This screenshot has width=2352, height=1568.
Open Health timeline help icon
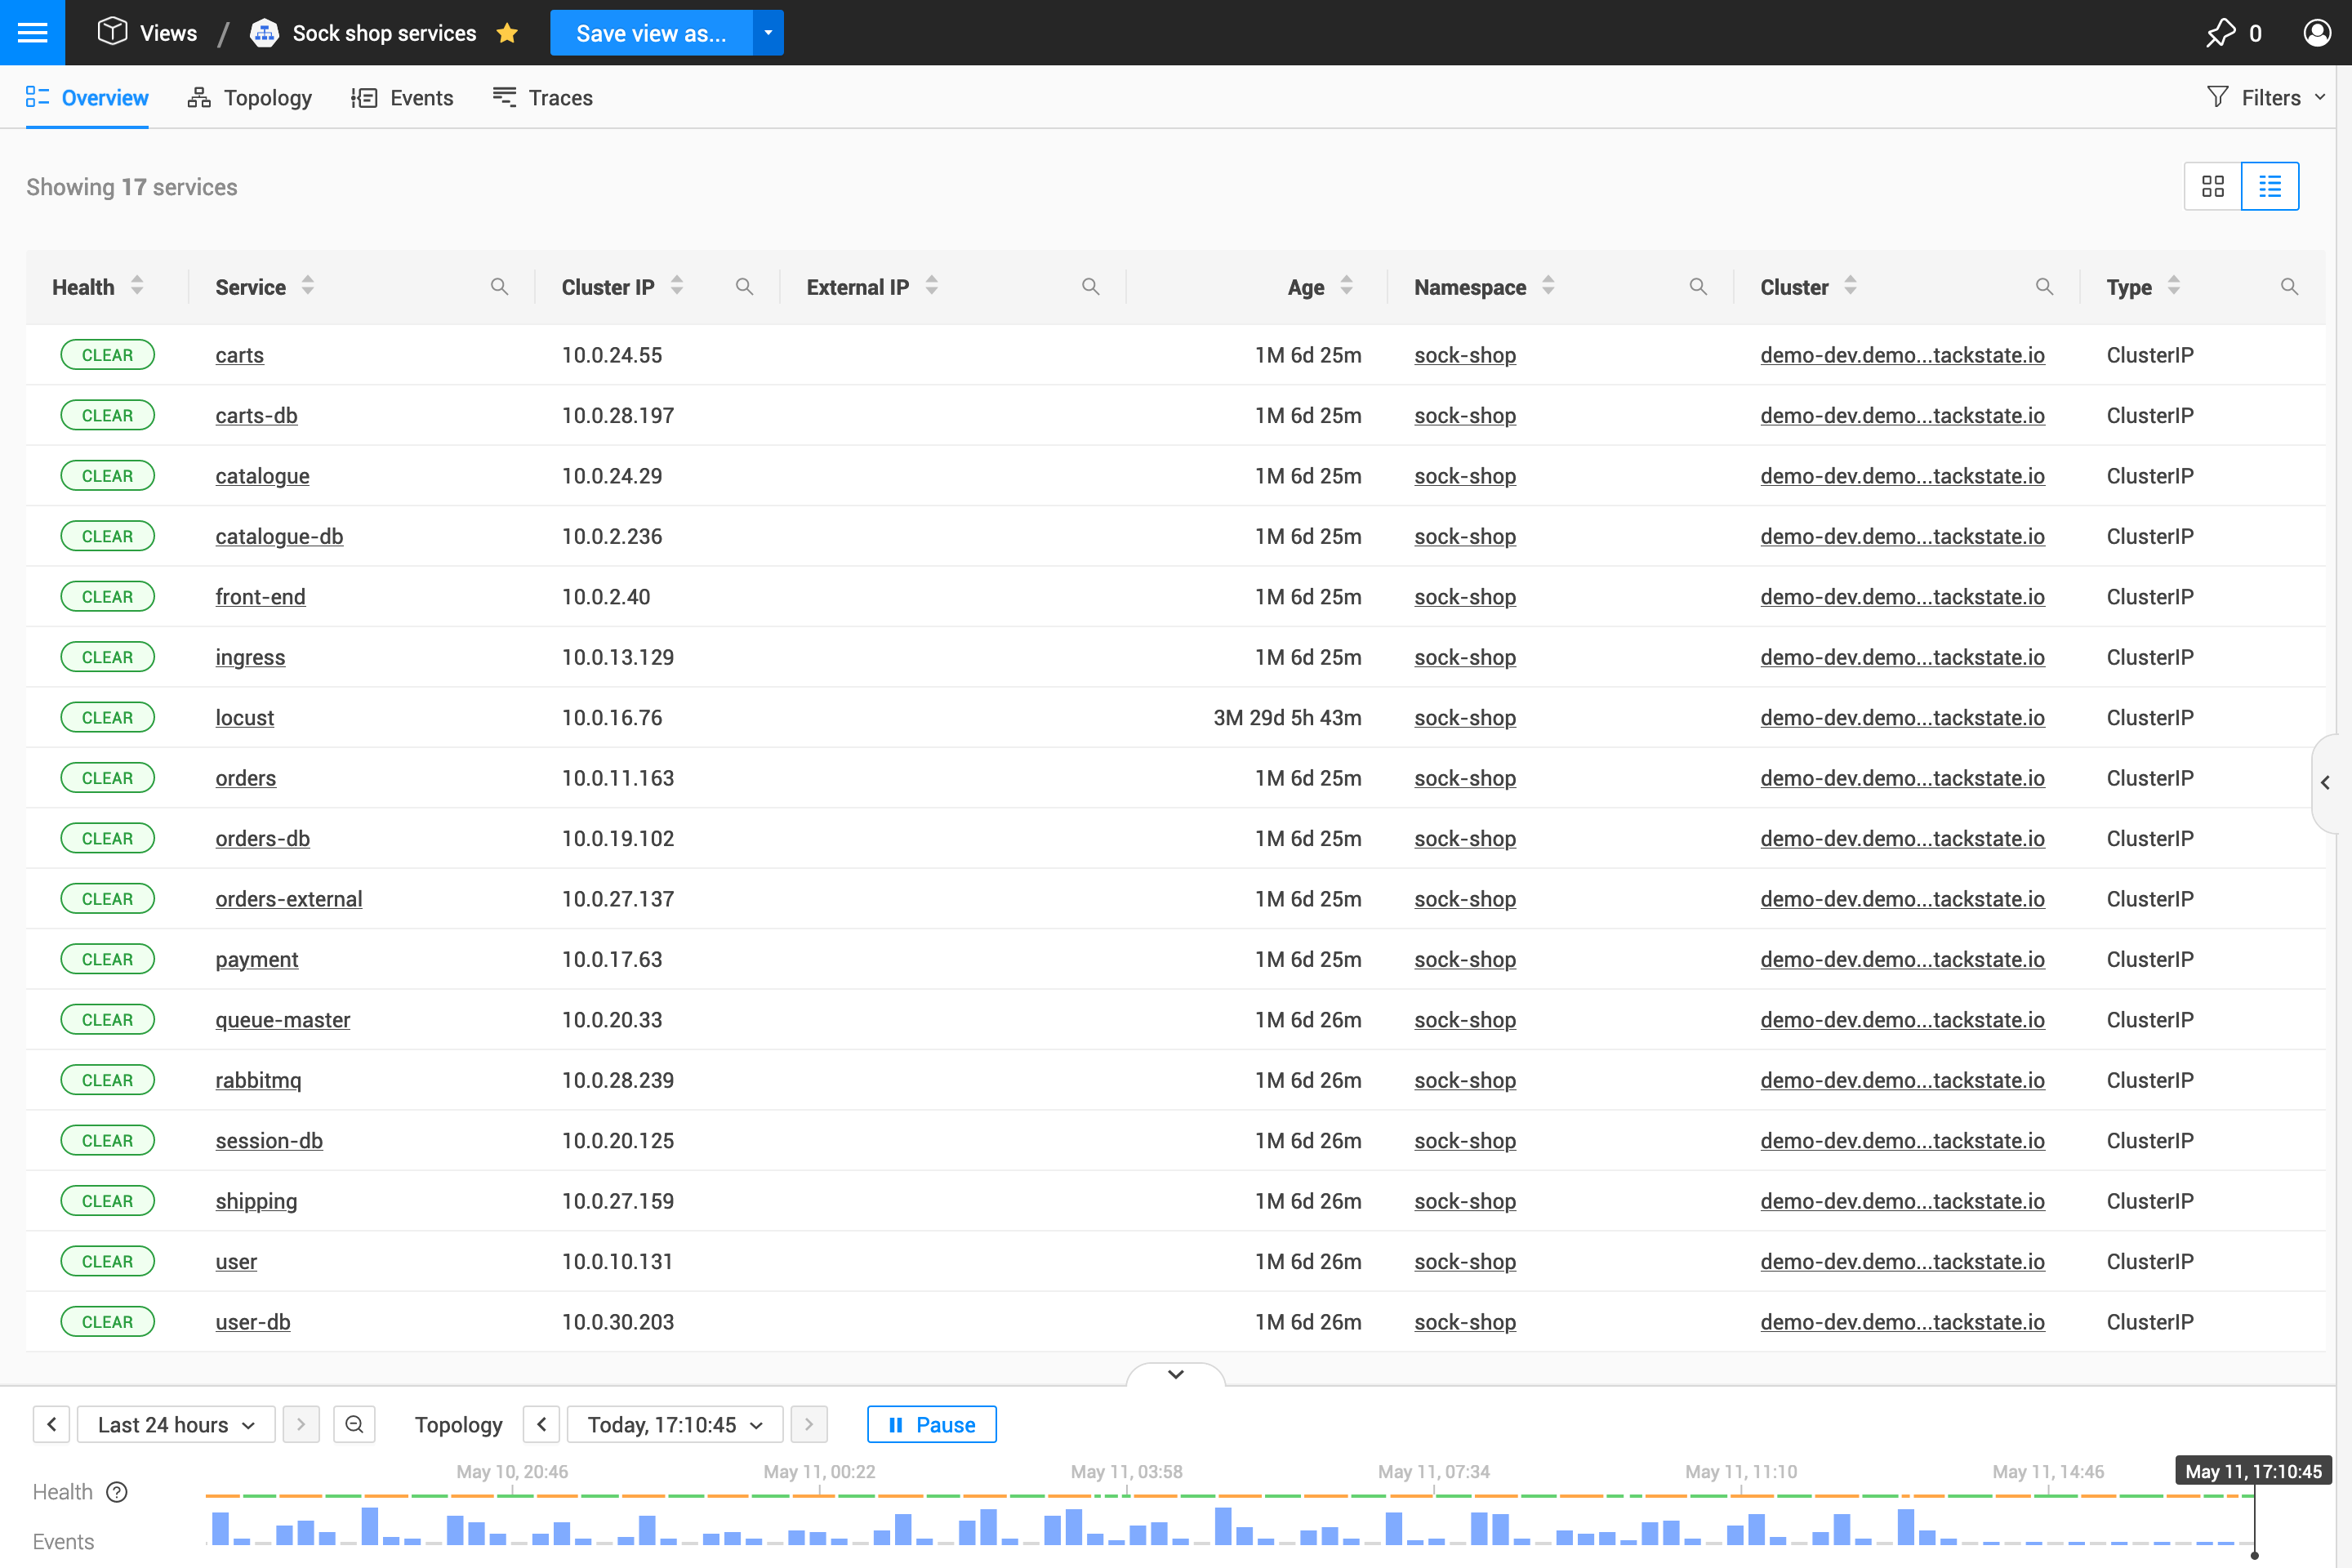pyautogui.click(x=117, y=1492)
